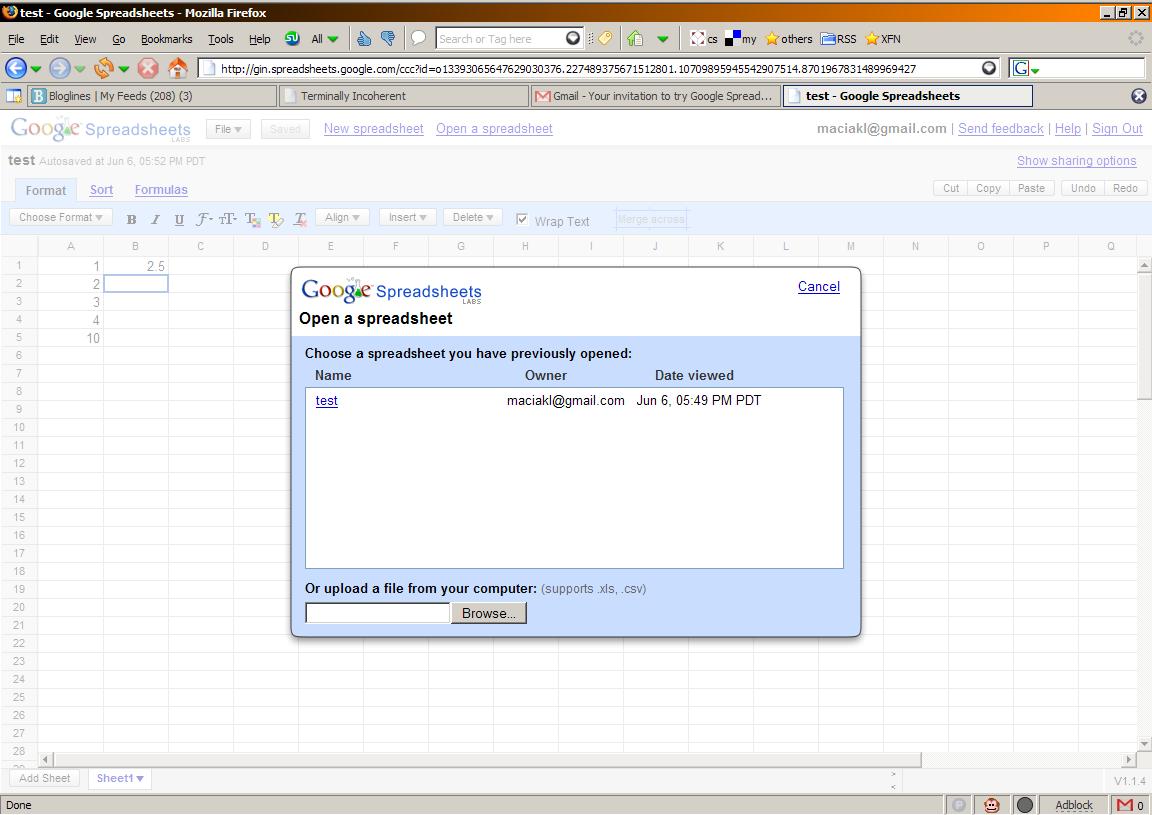Click the StumbleUpon toolbar icon

292,38
